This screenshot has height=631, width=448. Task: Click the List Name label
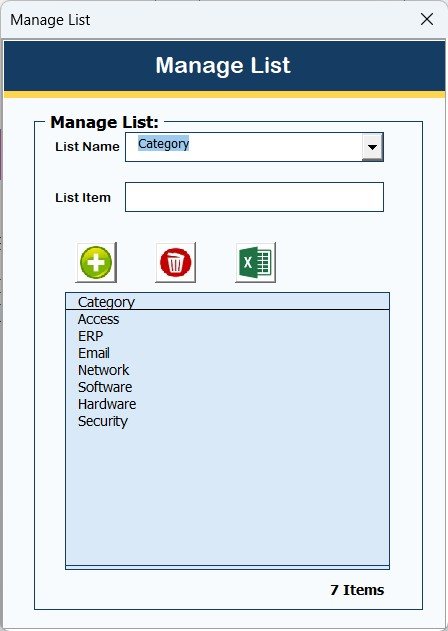tap(87, 146)
